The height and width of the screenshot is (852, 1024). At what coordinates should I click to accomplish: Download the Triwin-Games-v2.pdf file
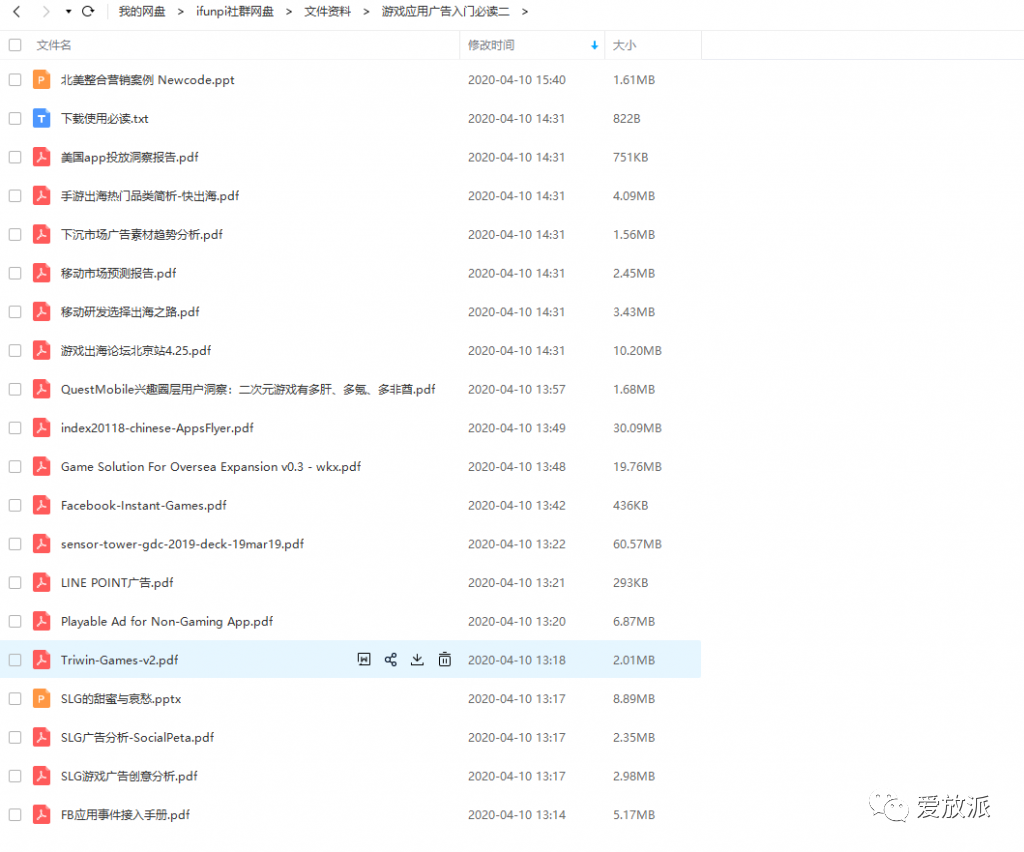pyautogui.click(x=417, y=659)
